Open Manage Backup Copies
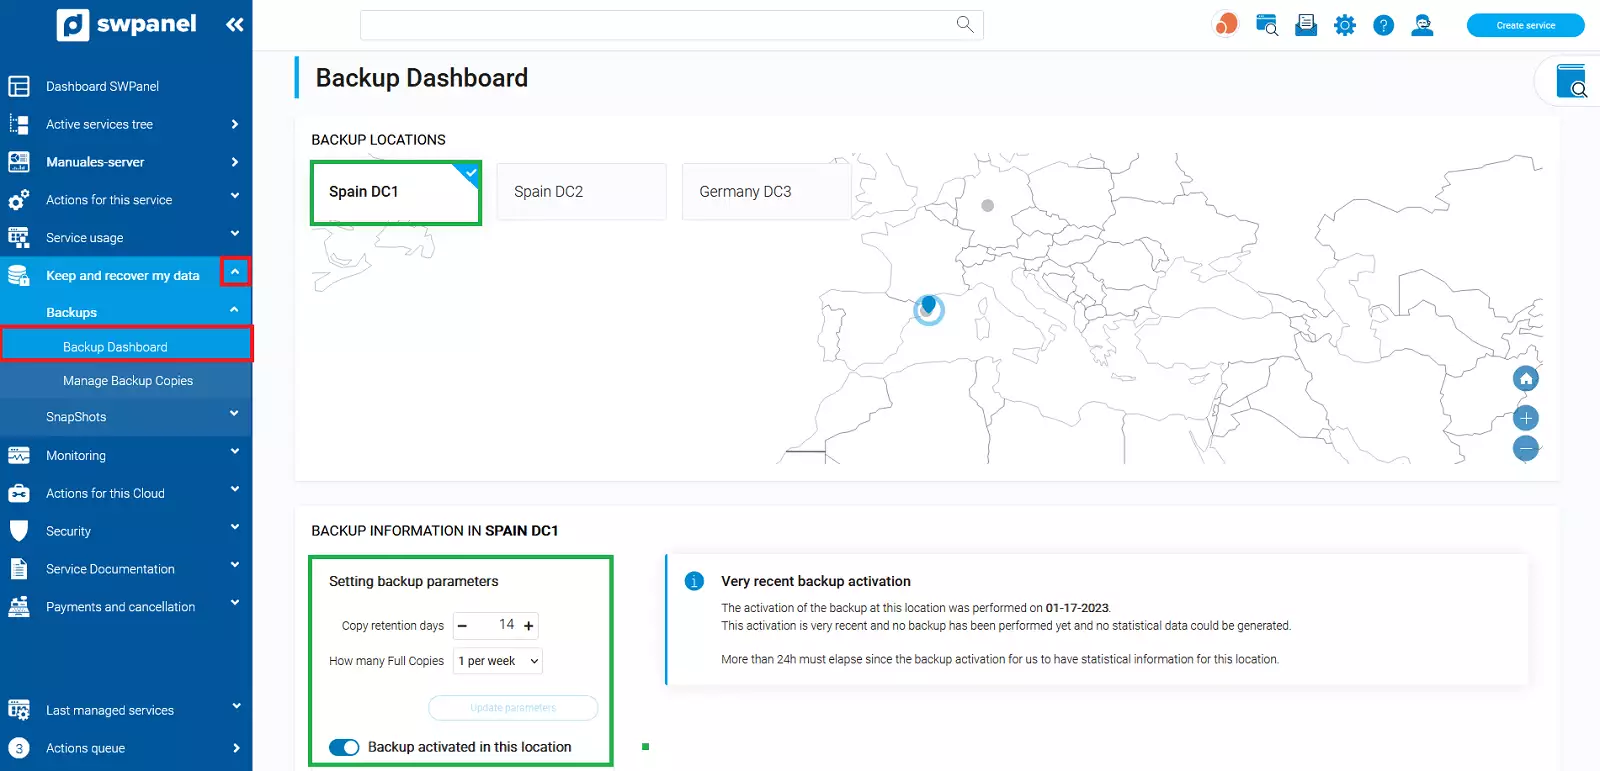 (128, 381)
